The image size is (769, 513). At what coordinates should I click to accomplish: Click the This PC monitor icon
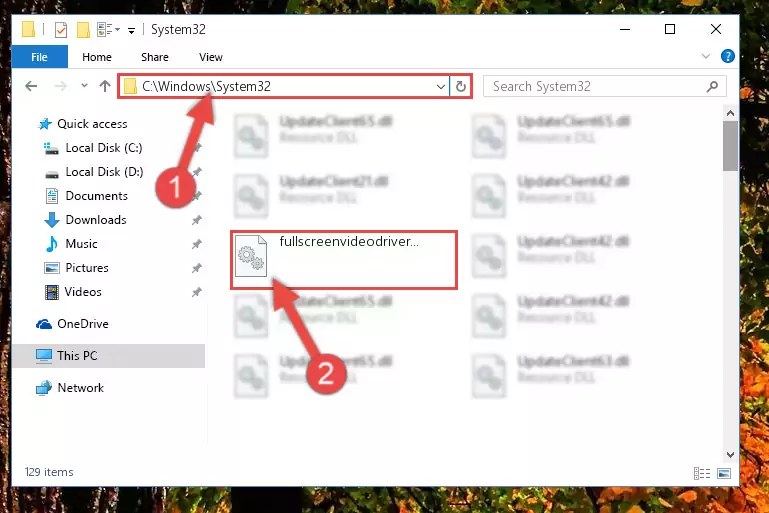pos(44,356)
